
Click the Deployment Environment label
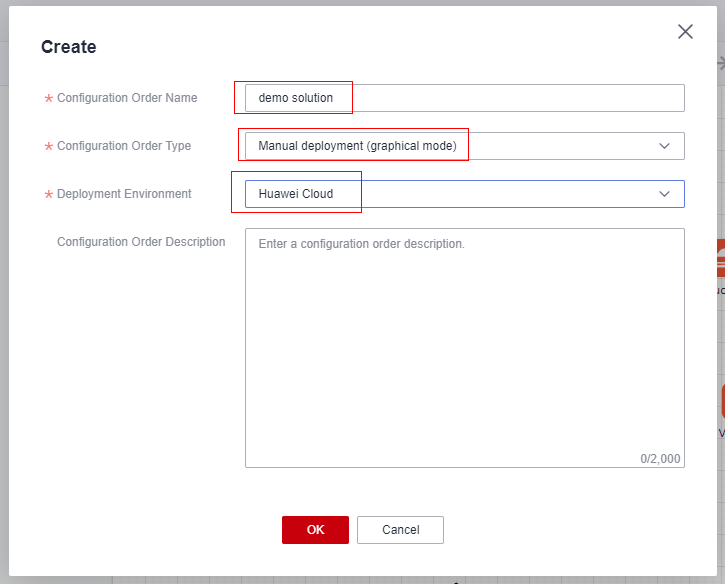point(124,194)
